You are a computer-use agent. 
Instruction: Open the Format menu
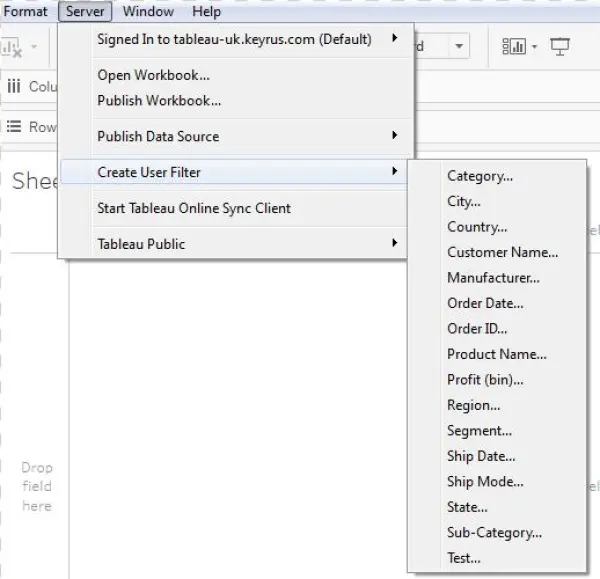(x=25, y=11)
